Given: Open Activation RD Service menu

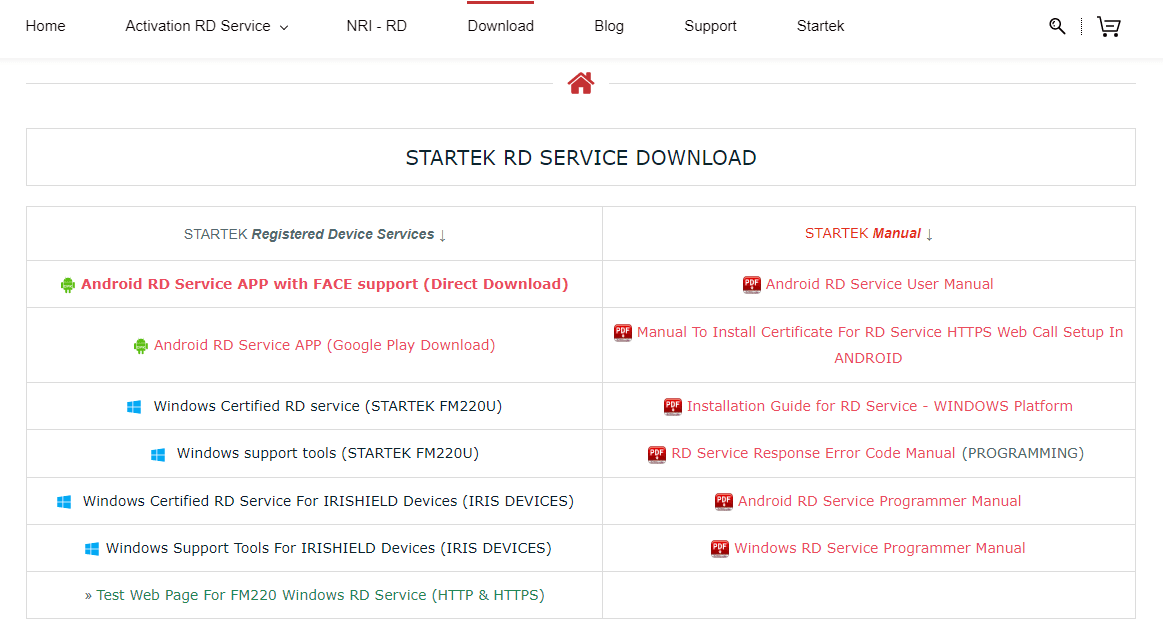Looking at the screenshot, I should point(197,26).
